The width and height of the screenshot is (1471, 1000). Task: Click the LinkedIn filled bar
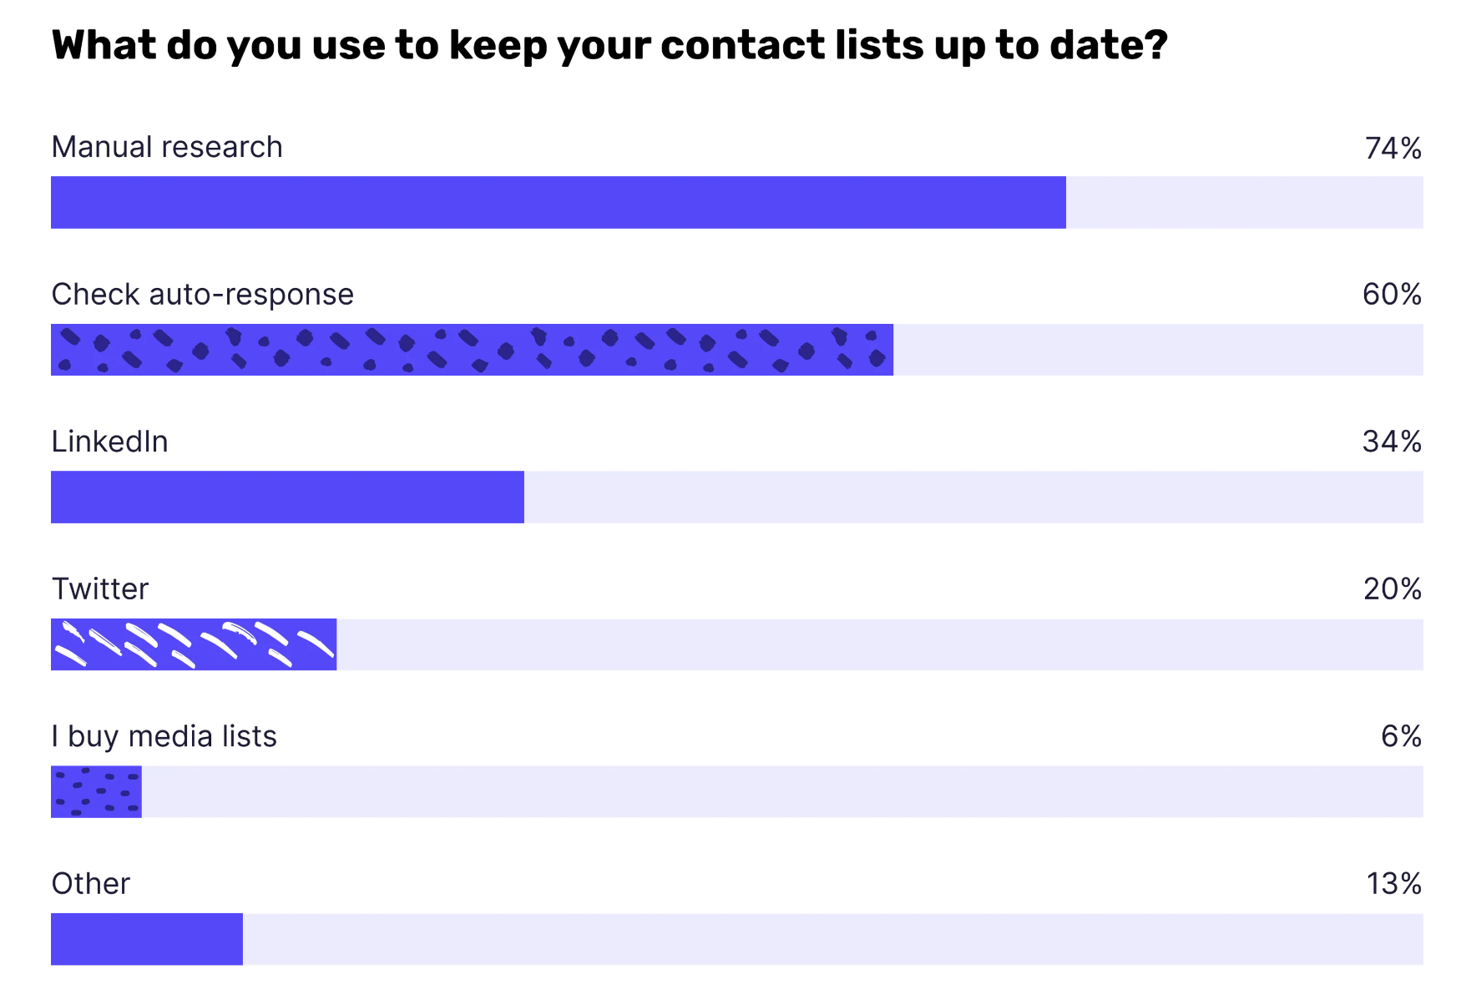coord(287,497)
